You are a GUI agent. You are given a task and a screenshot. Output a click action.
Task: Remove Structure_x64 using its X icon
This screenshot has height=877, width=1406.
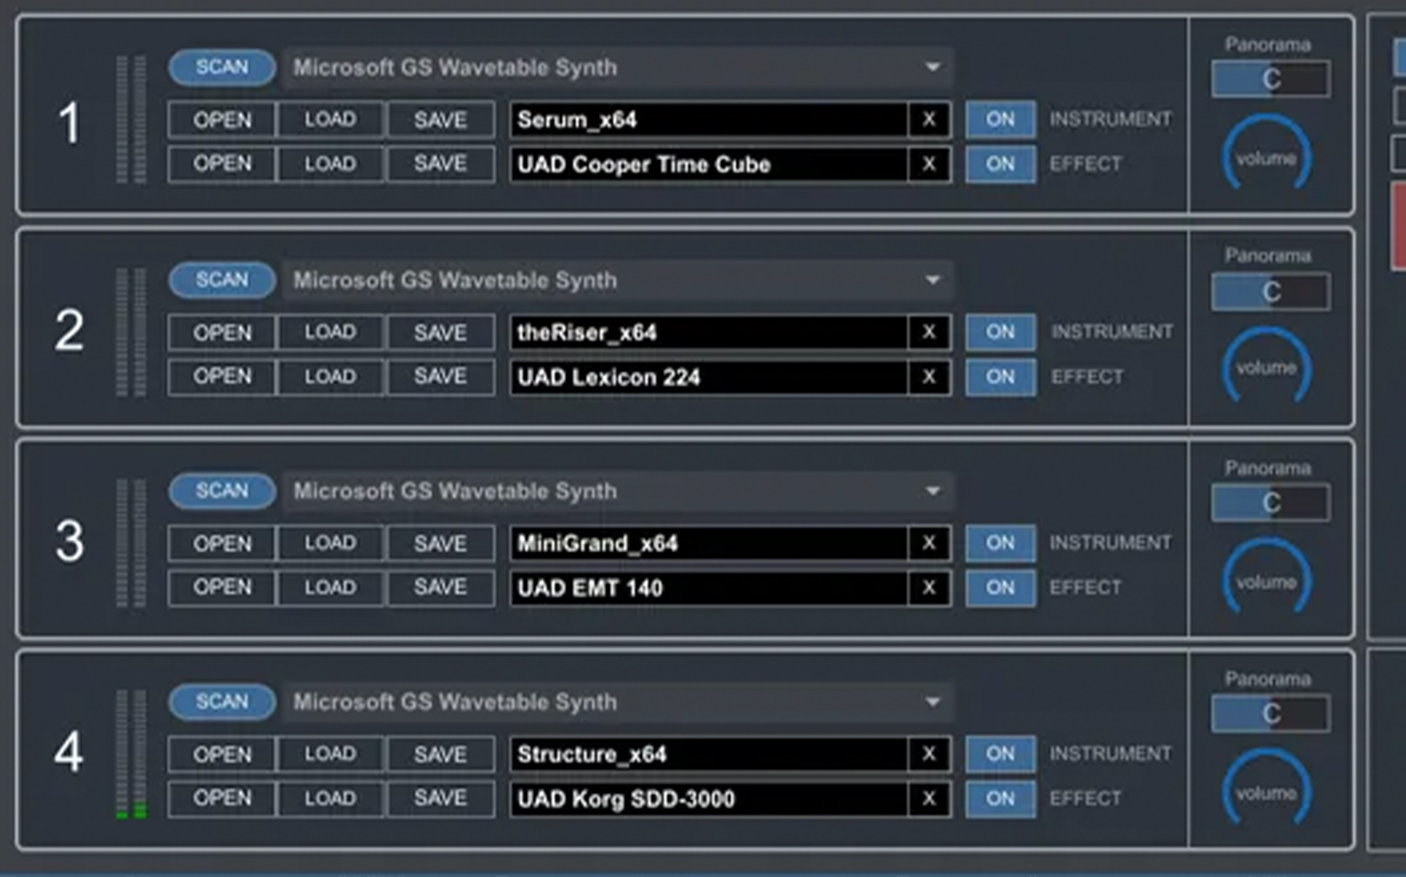pyautogui.click(x=929, y=754)
